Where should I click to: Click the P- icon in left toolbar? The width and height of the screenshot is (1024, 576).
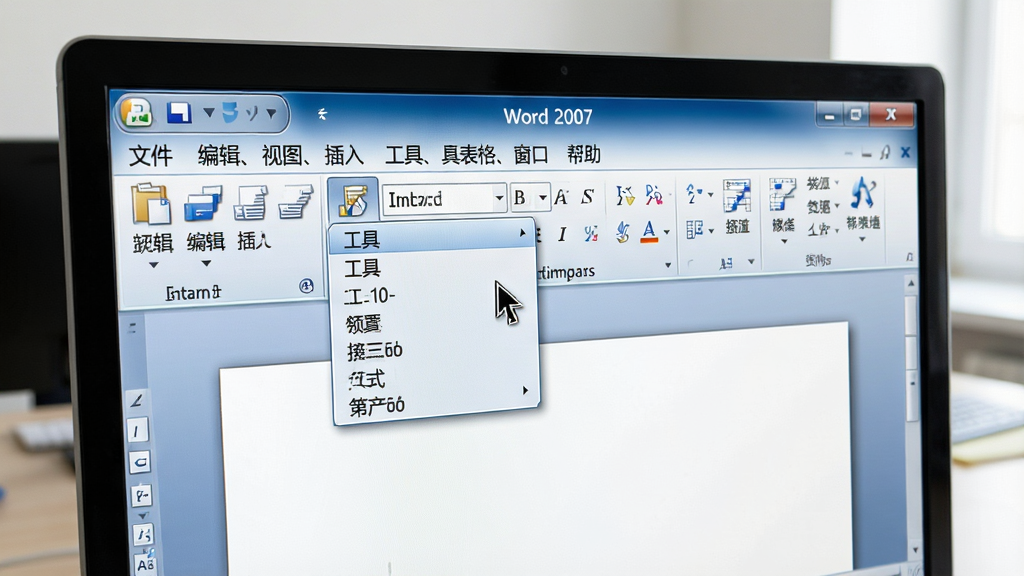[142, 496]
